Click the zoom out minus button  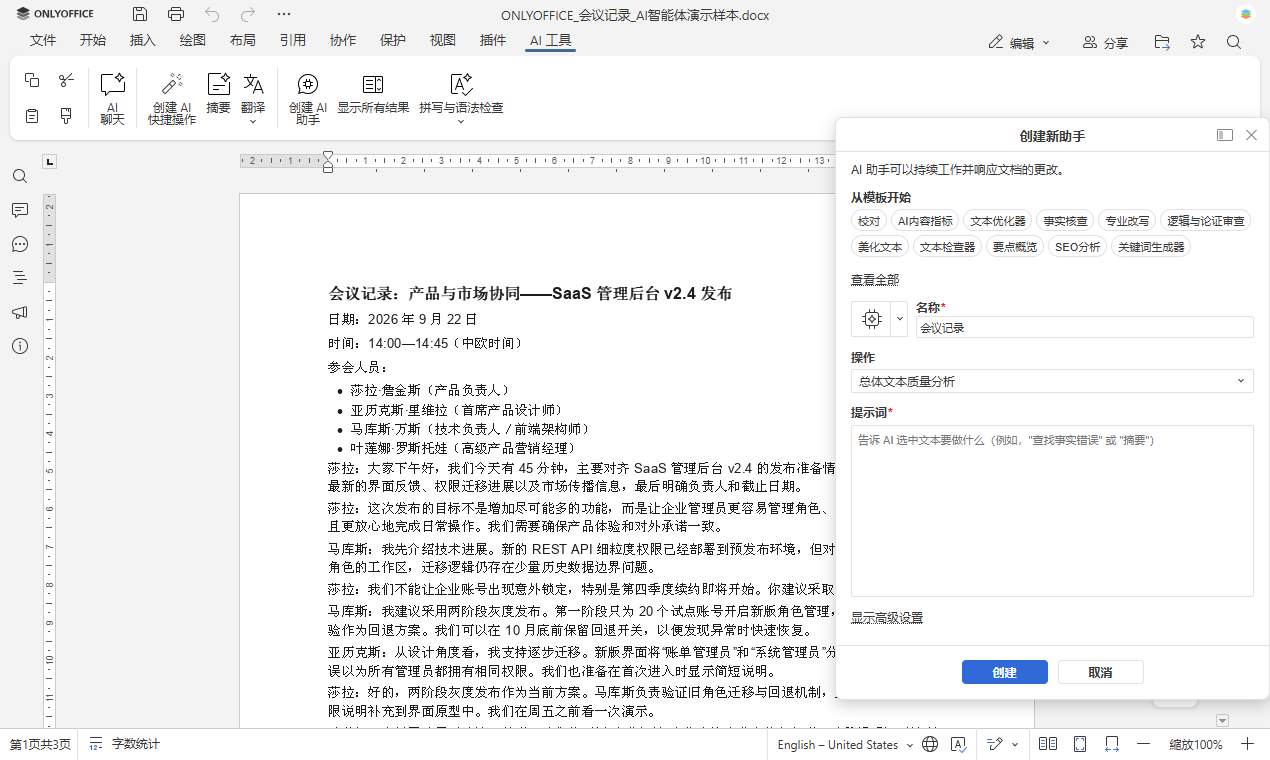(x=1144, y=744)
